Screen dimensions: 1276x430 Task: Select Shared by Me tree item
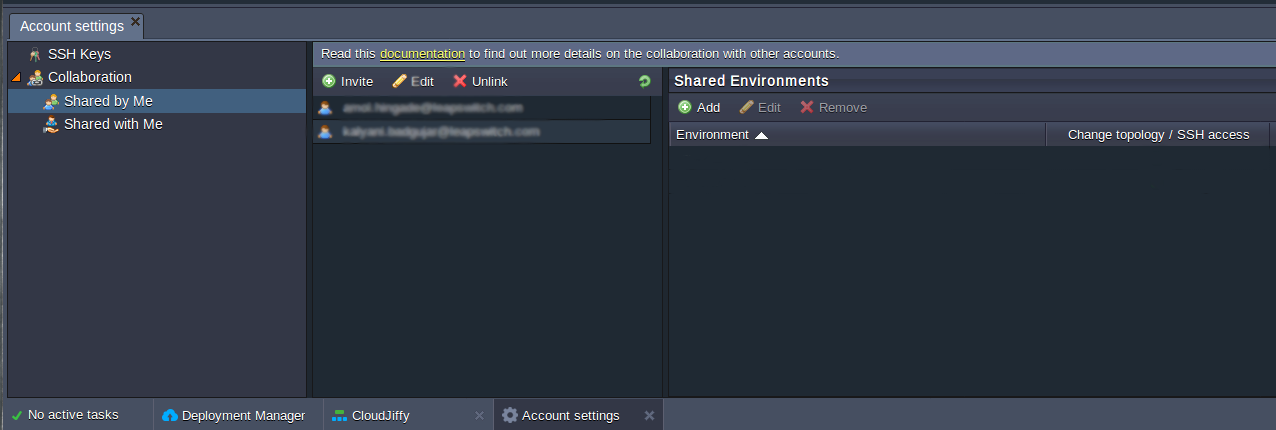108,101
